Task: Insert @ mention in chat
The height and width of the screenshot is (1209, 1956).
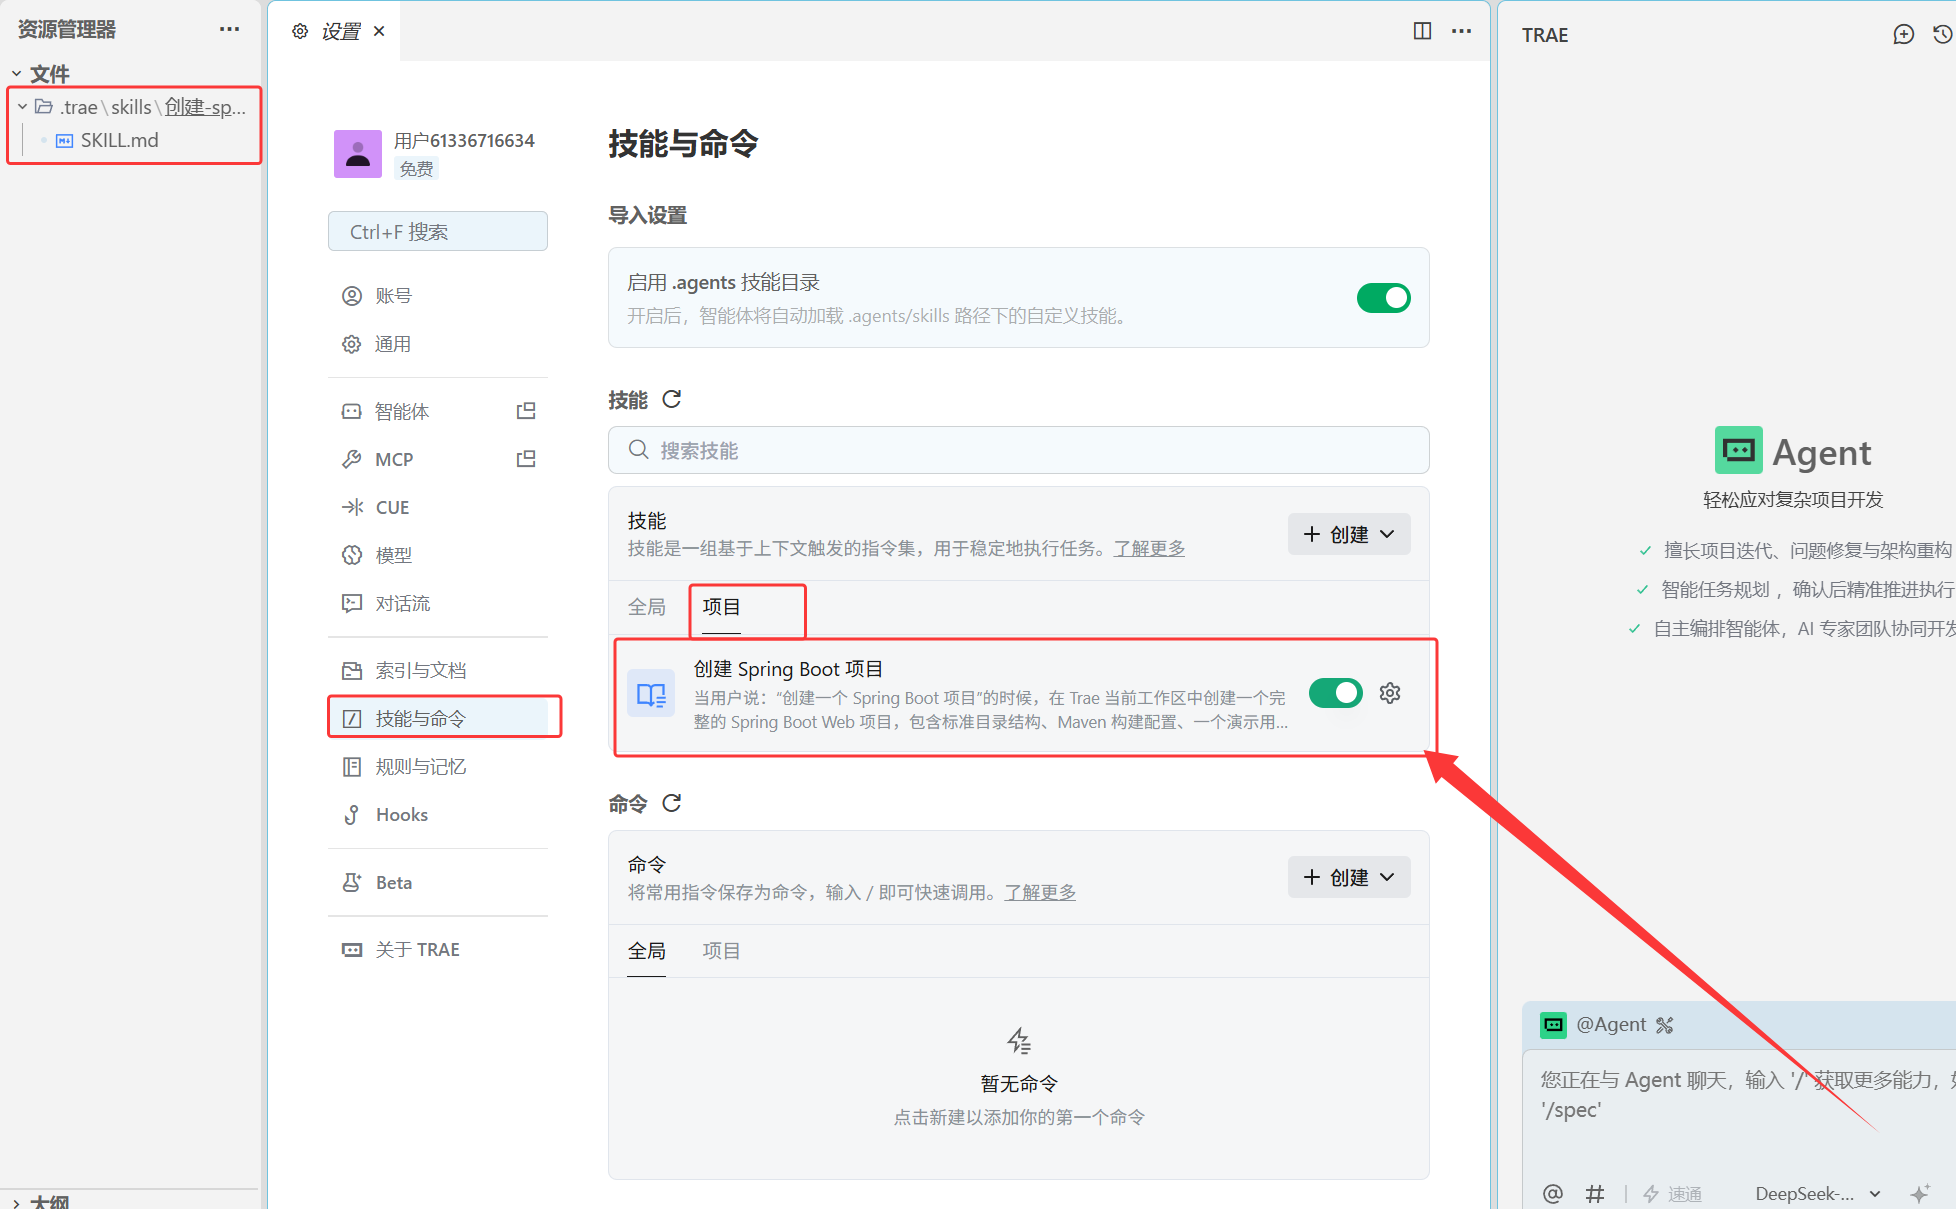Action: 1552,1193
